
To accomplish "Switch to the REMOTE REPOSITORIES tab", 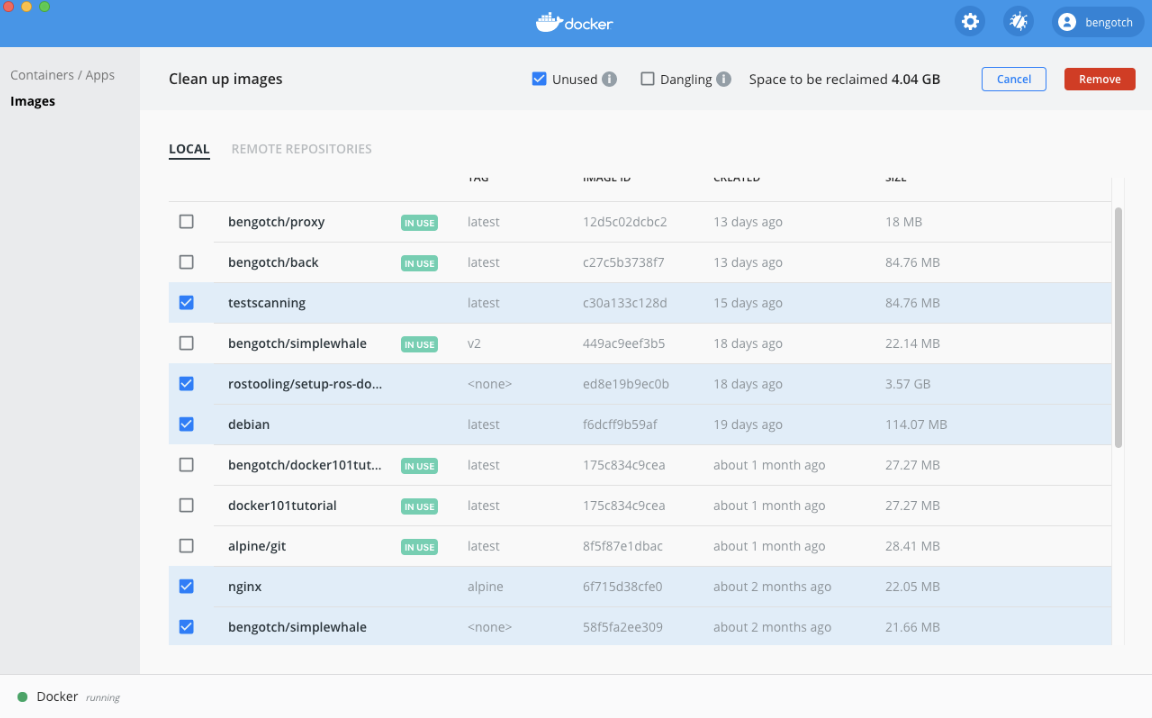I will (x=304, y=148).
